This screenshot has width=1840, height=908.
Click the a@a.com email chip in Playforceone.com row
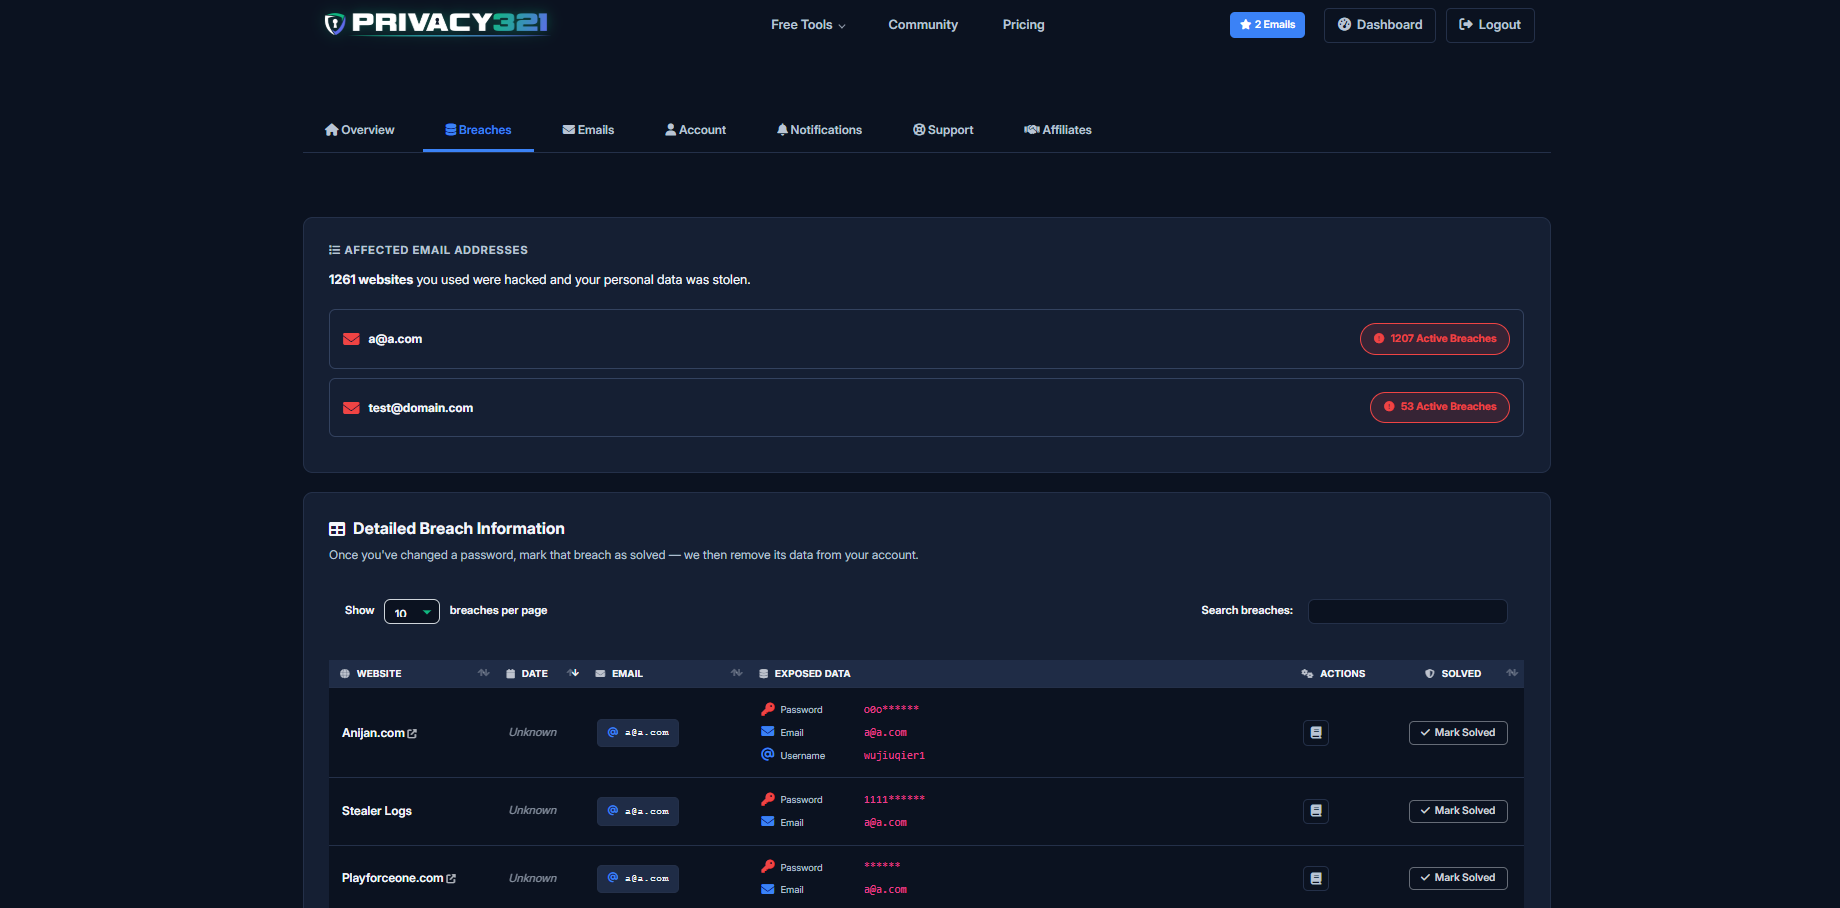coord(638,879)
